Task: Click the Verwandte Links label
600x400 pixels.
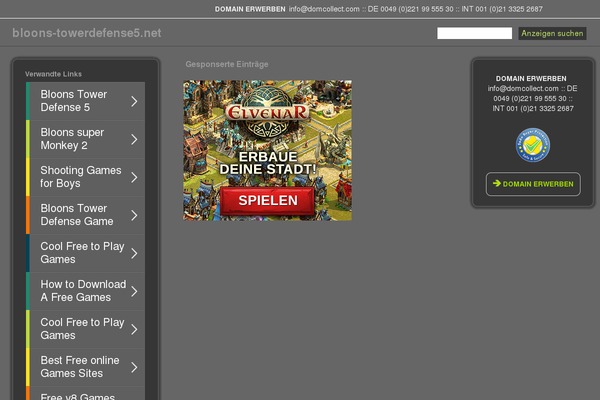Action: pyautogui.click(x=53, y=74)
